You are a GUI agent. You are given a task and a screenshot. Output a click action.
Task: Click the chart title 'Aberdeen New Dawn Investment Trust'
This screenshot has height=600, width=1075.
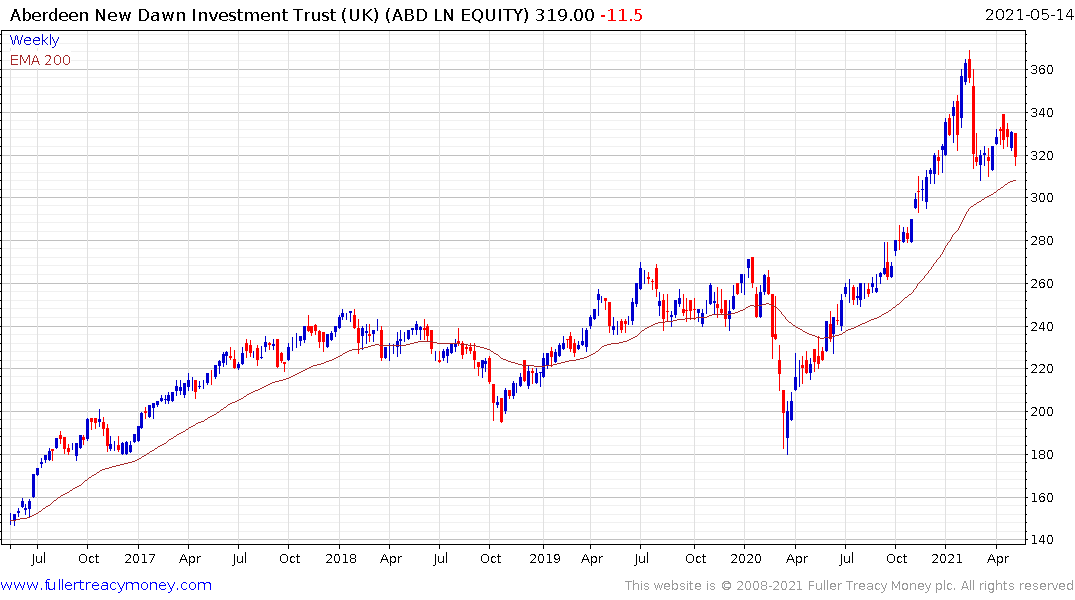[x=174, y=15]
